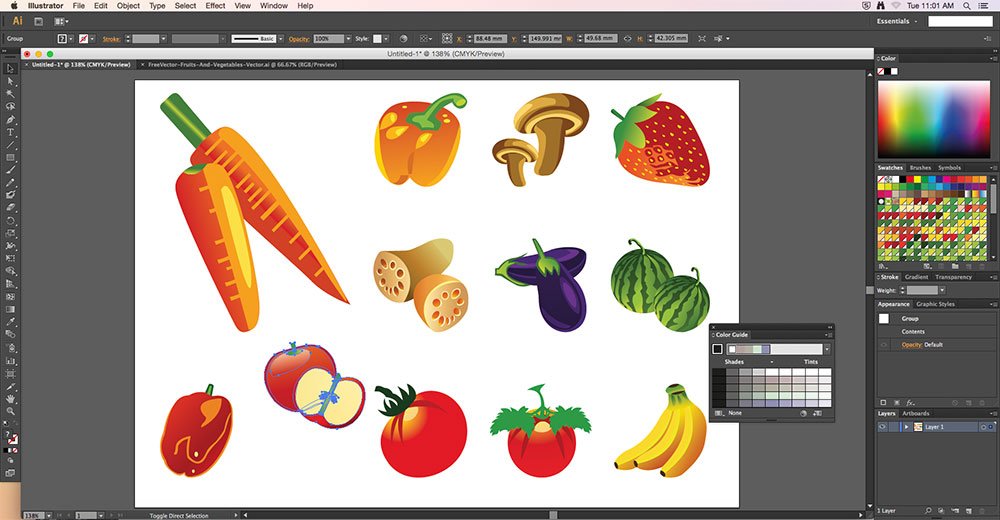Open the Fill color dropdown in control bar
The width and height of the screenshot is (1000, 520).
pos(71,39)
